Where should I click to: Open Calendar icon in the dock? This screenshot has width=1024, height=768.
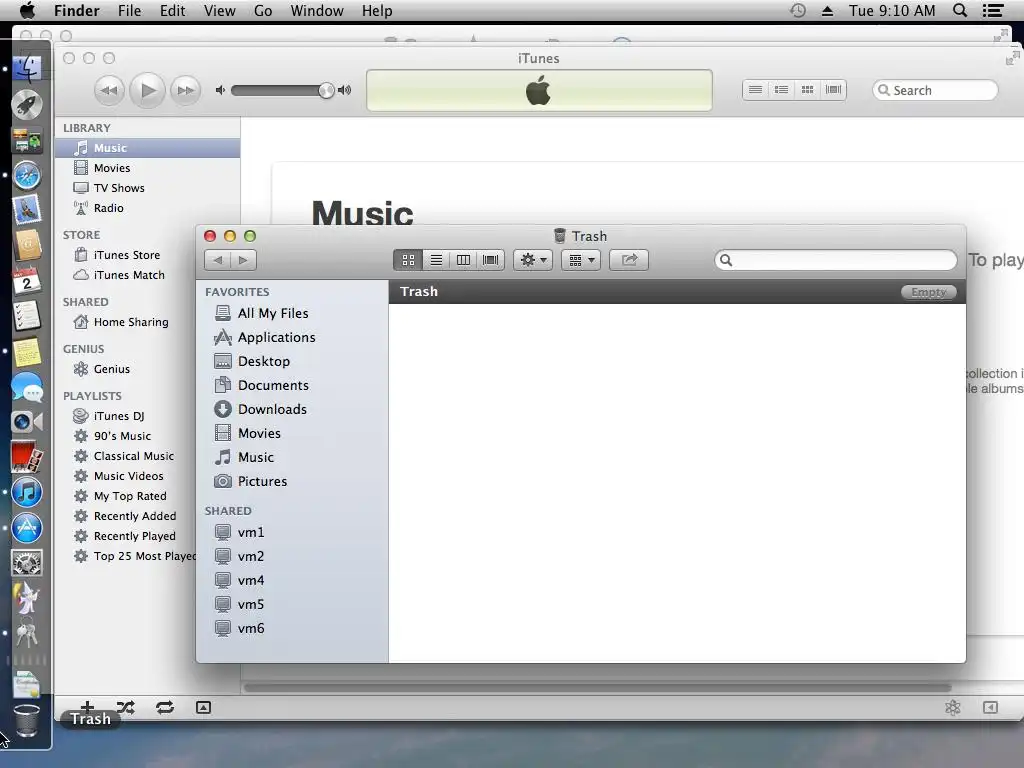27,281
